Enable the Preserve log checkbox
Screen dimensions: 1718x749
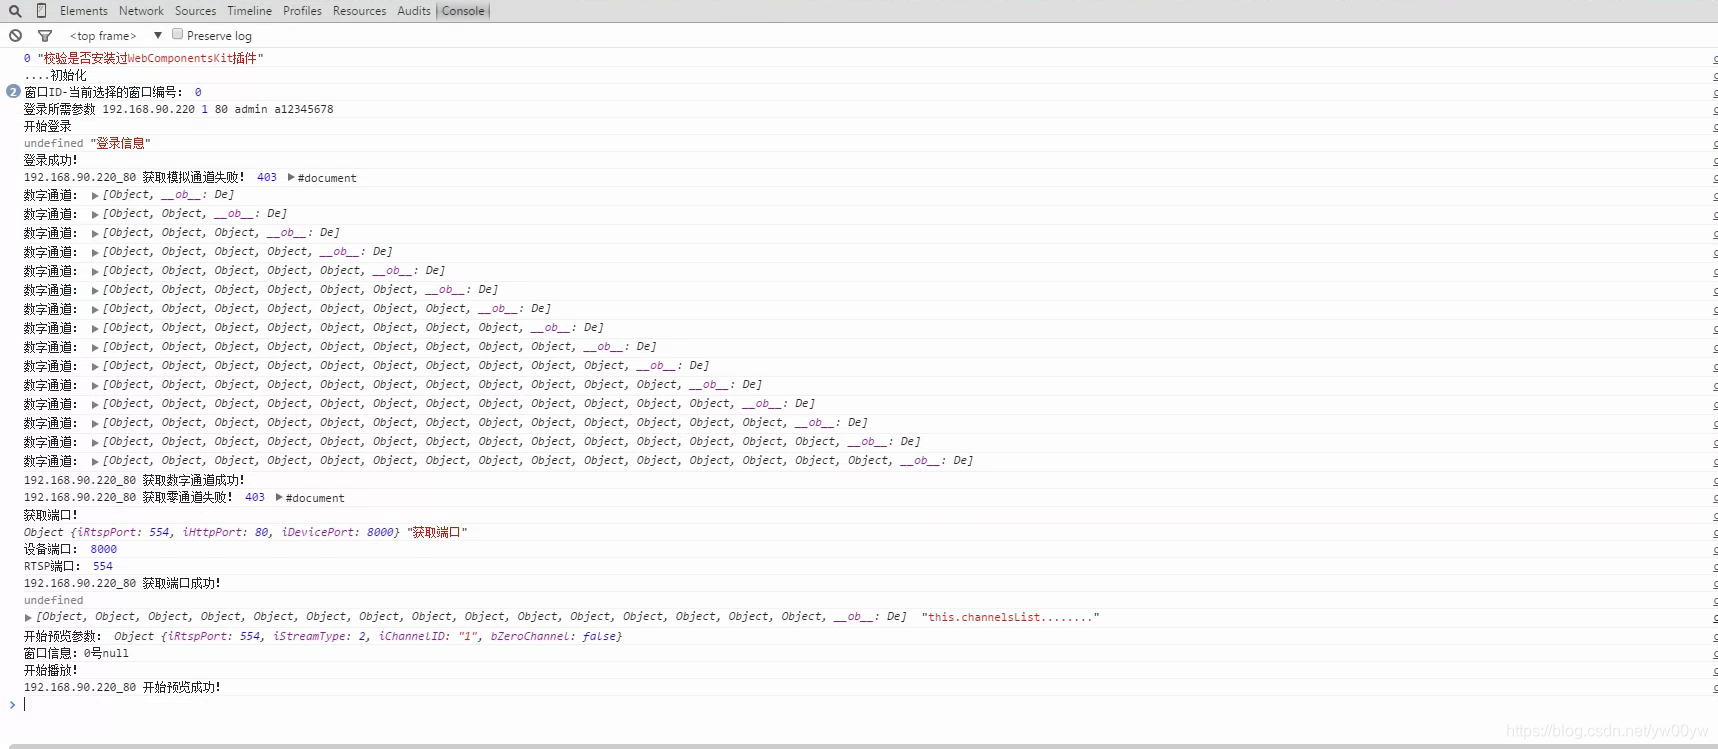(x=177, y=34)
